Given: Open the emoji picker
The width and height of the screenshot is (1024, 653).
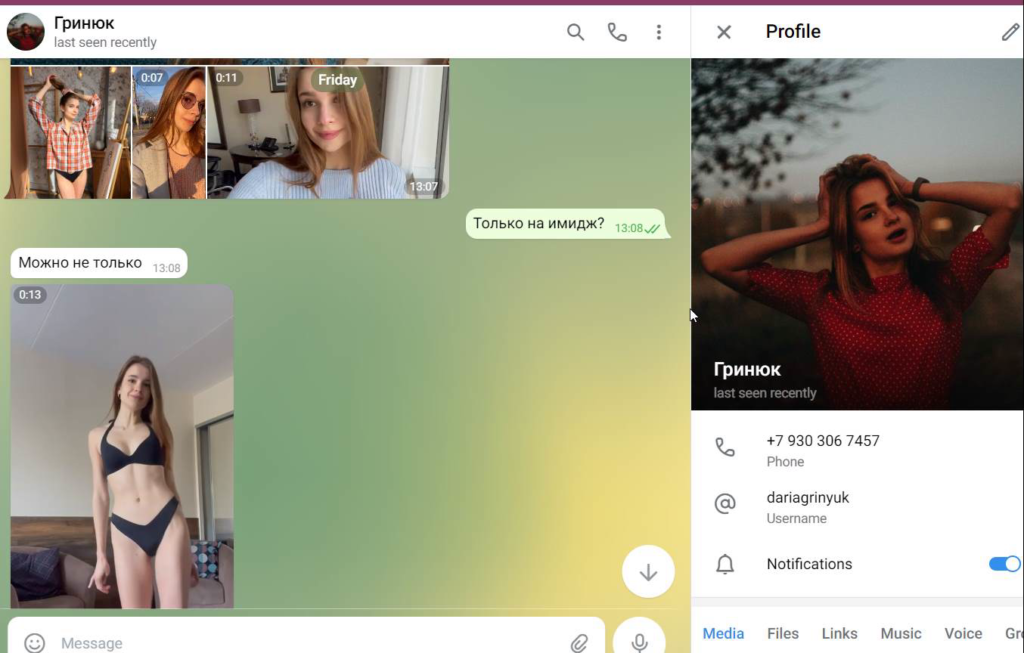Looking at the screenshot, I should [35, 642].
